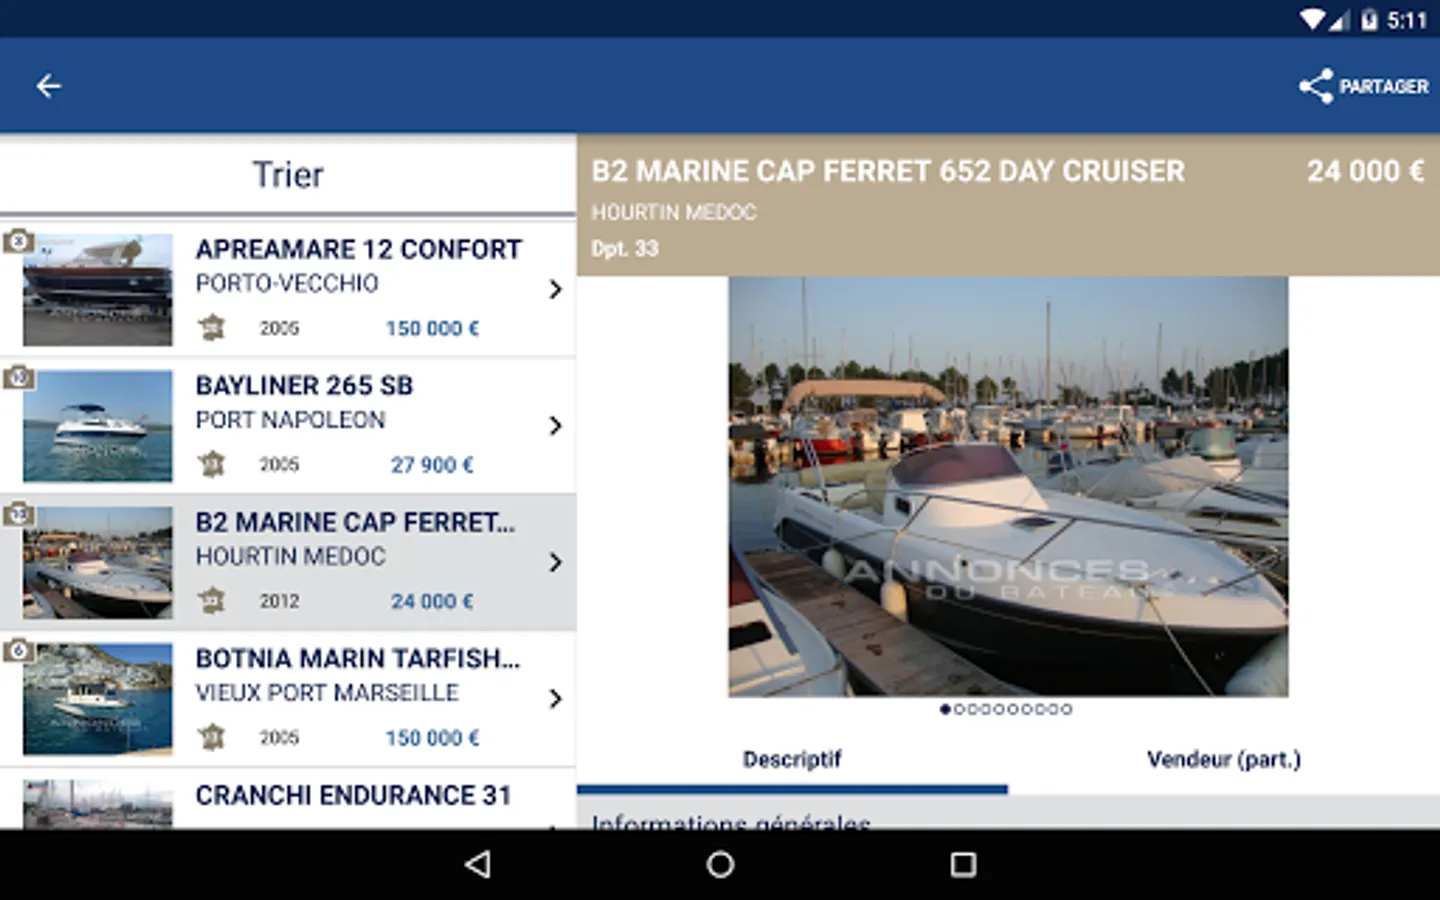Viewport: 1440px width, 900px height.
Task: Tap Android back navigation button
Action: coord(478,864)
